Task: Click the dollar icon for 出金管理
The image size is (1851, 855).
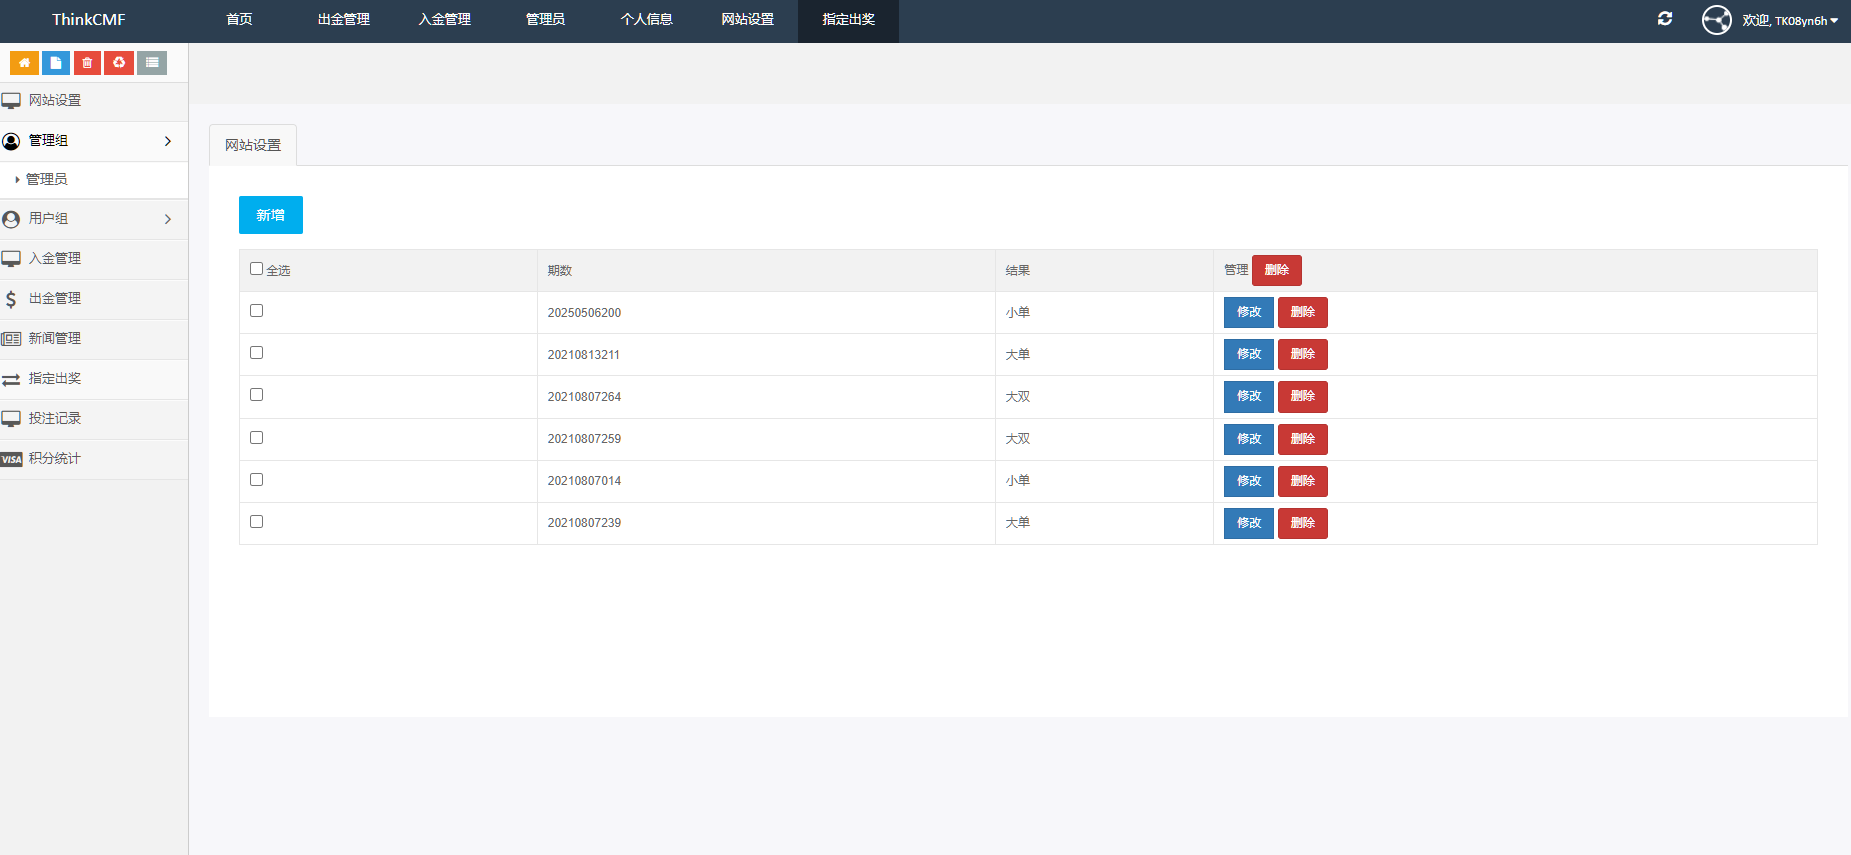Action: [11, 299]
